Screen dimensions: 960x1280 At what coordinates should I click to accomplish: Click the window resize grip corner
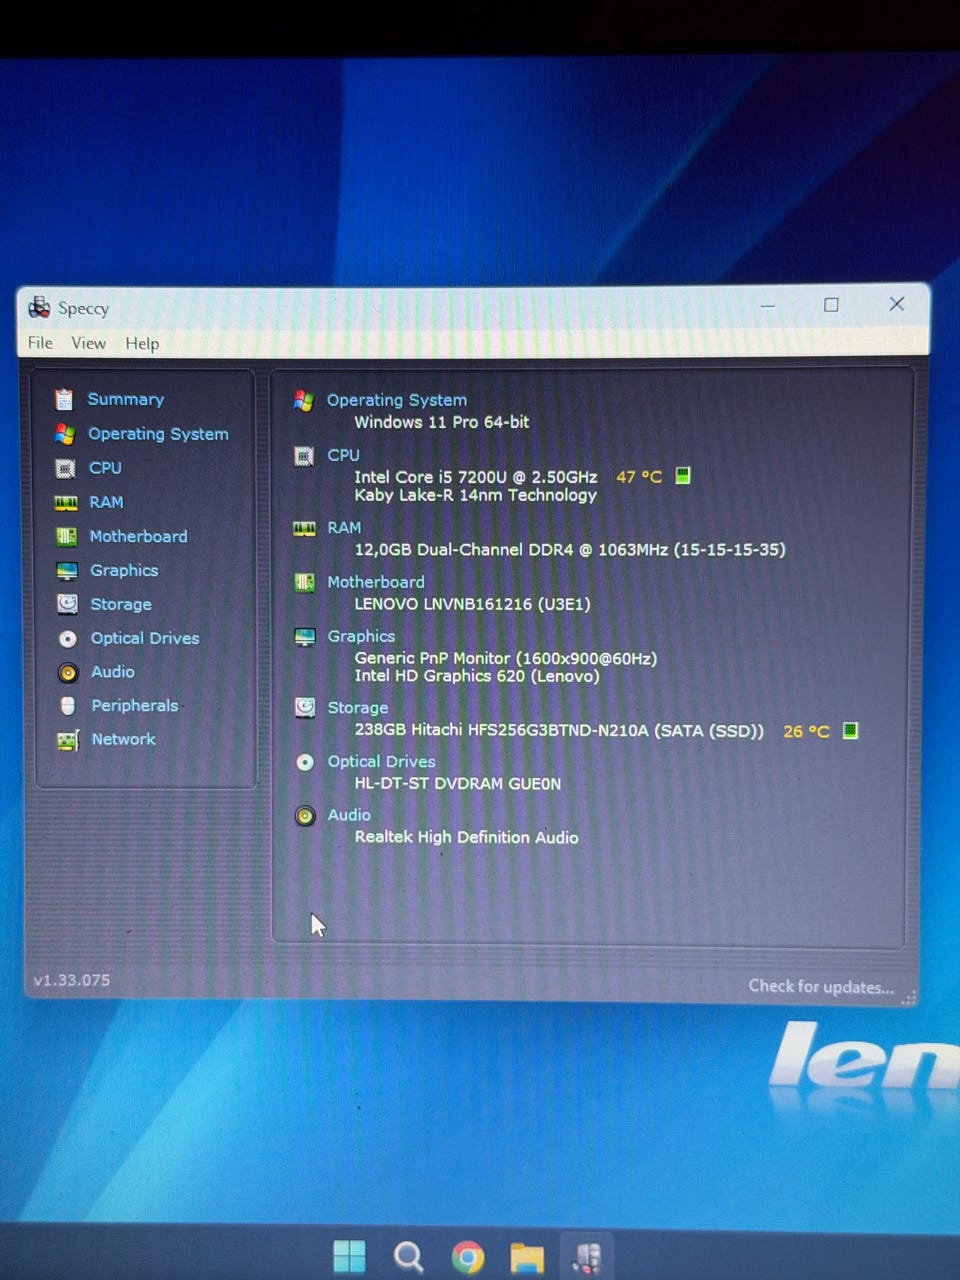tap(909, 998)
